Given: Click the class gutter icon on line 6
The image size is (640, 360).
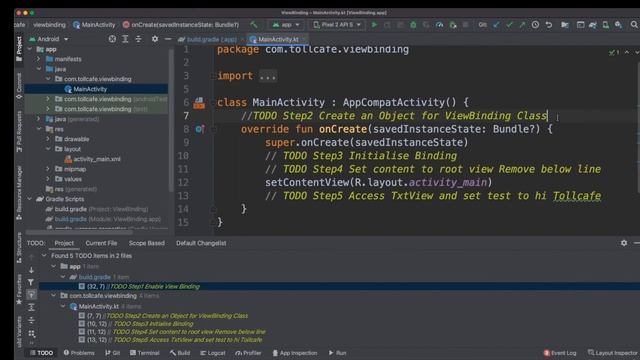Looking at the screenshot, I should [199, 103].
